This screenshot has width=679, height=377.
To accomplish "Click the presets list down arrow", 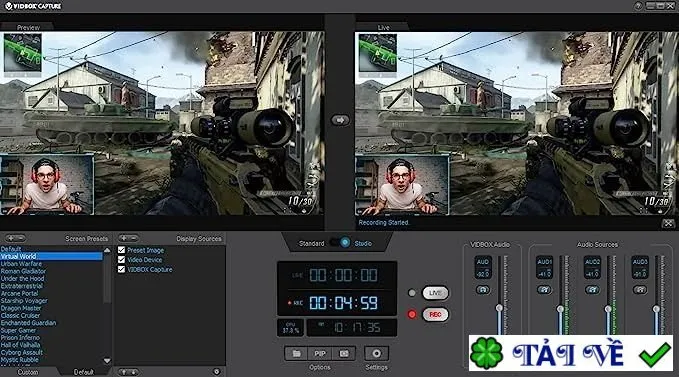I will 107,361.
